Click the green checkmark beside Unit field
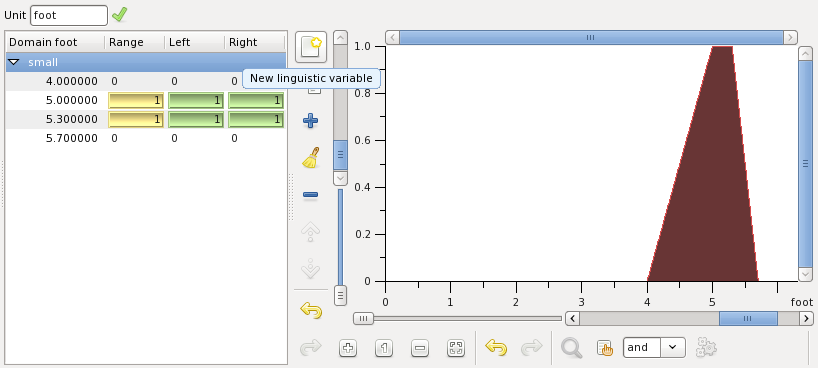The width and height of the screenshot is (818, 368). 119,15
